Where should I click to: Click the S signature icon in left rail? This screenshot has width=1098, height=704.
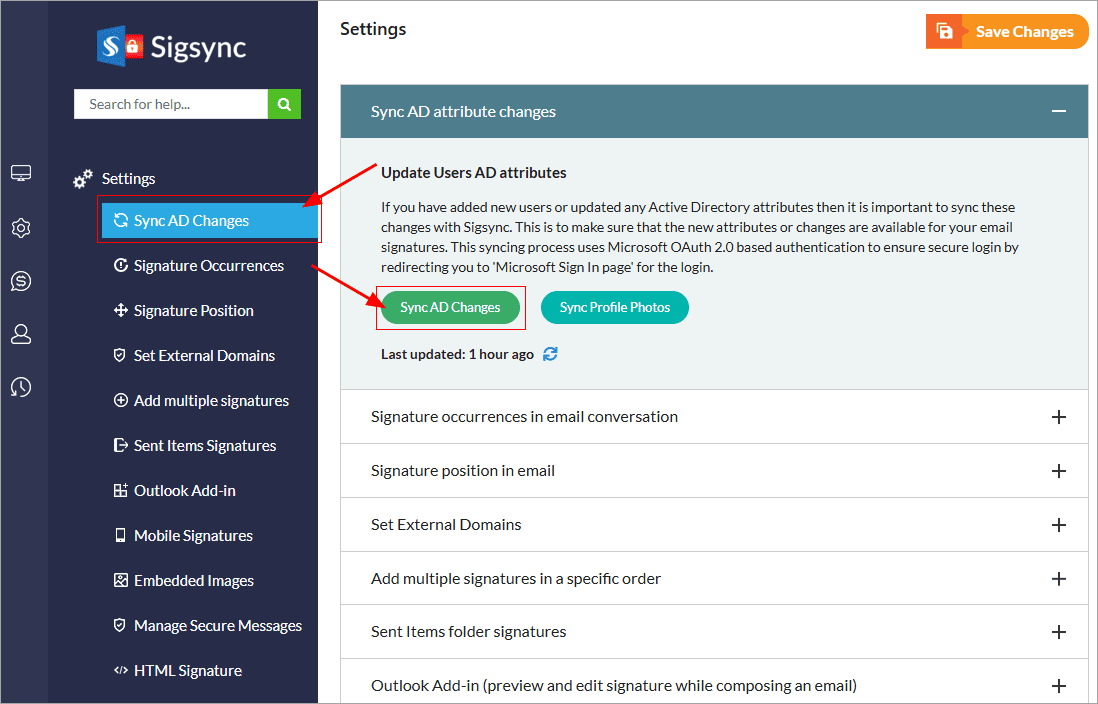coord(21,281)
